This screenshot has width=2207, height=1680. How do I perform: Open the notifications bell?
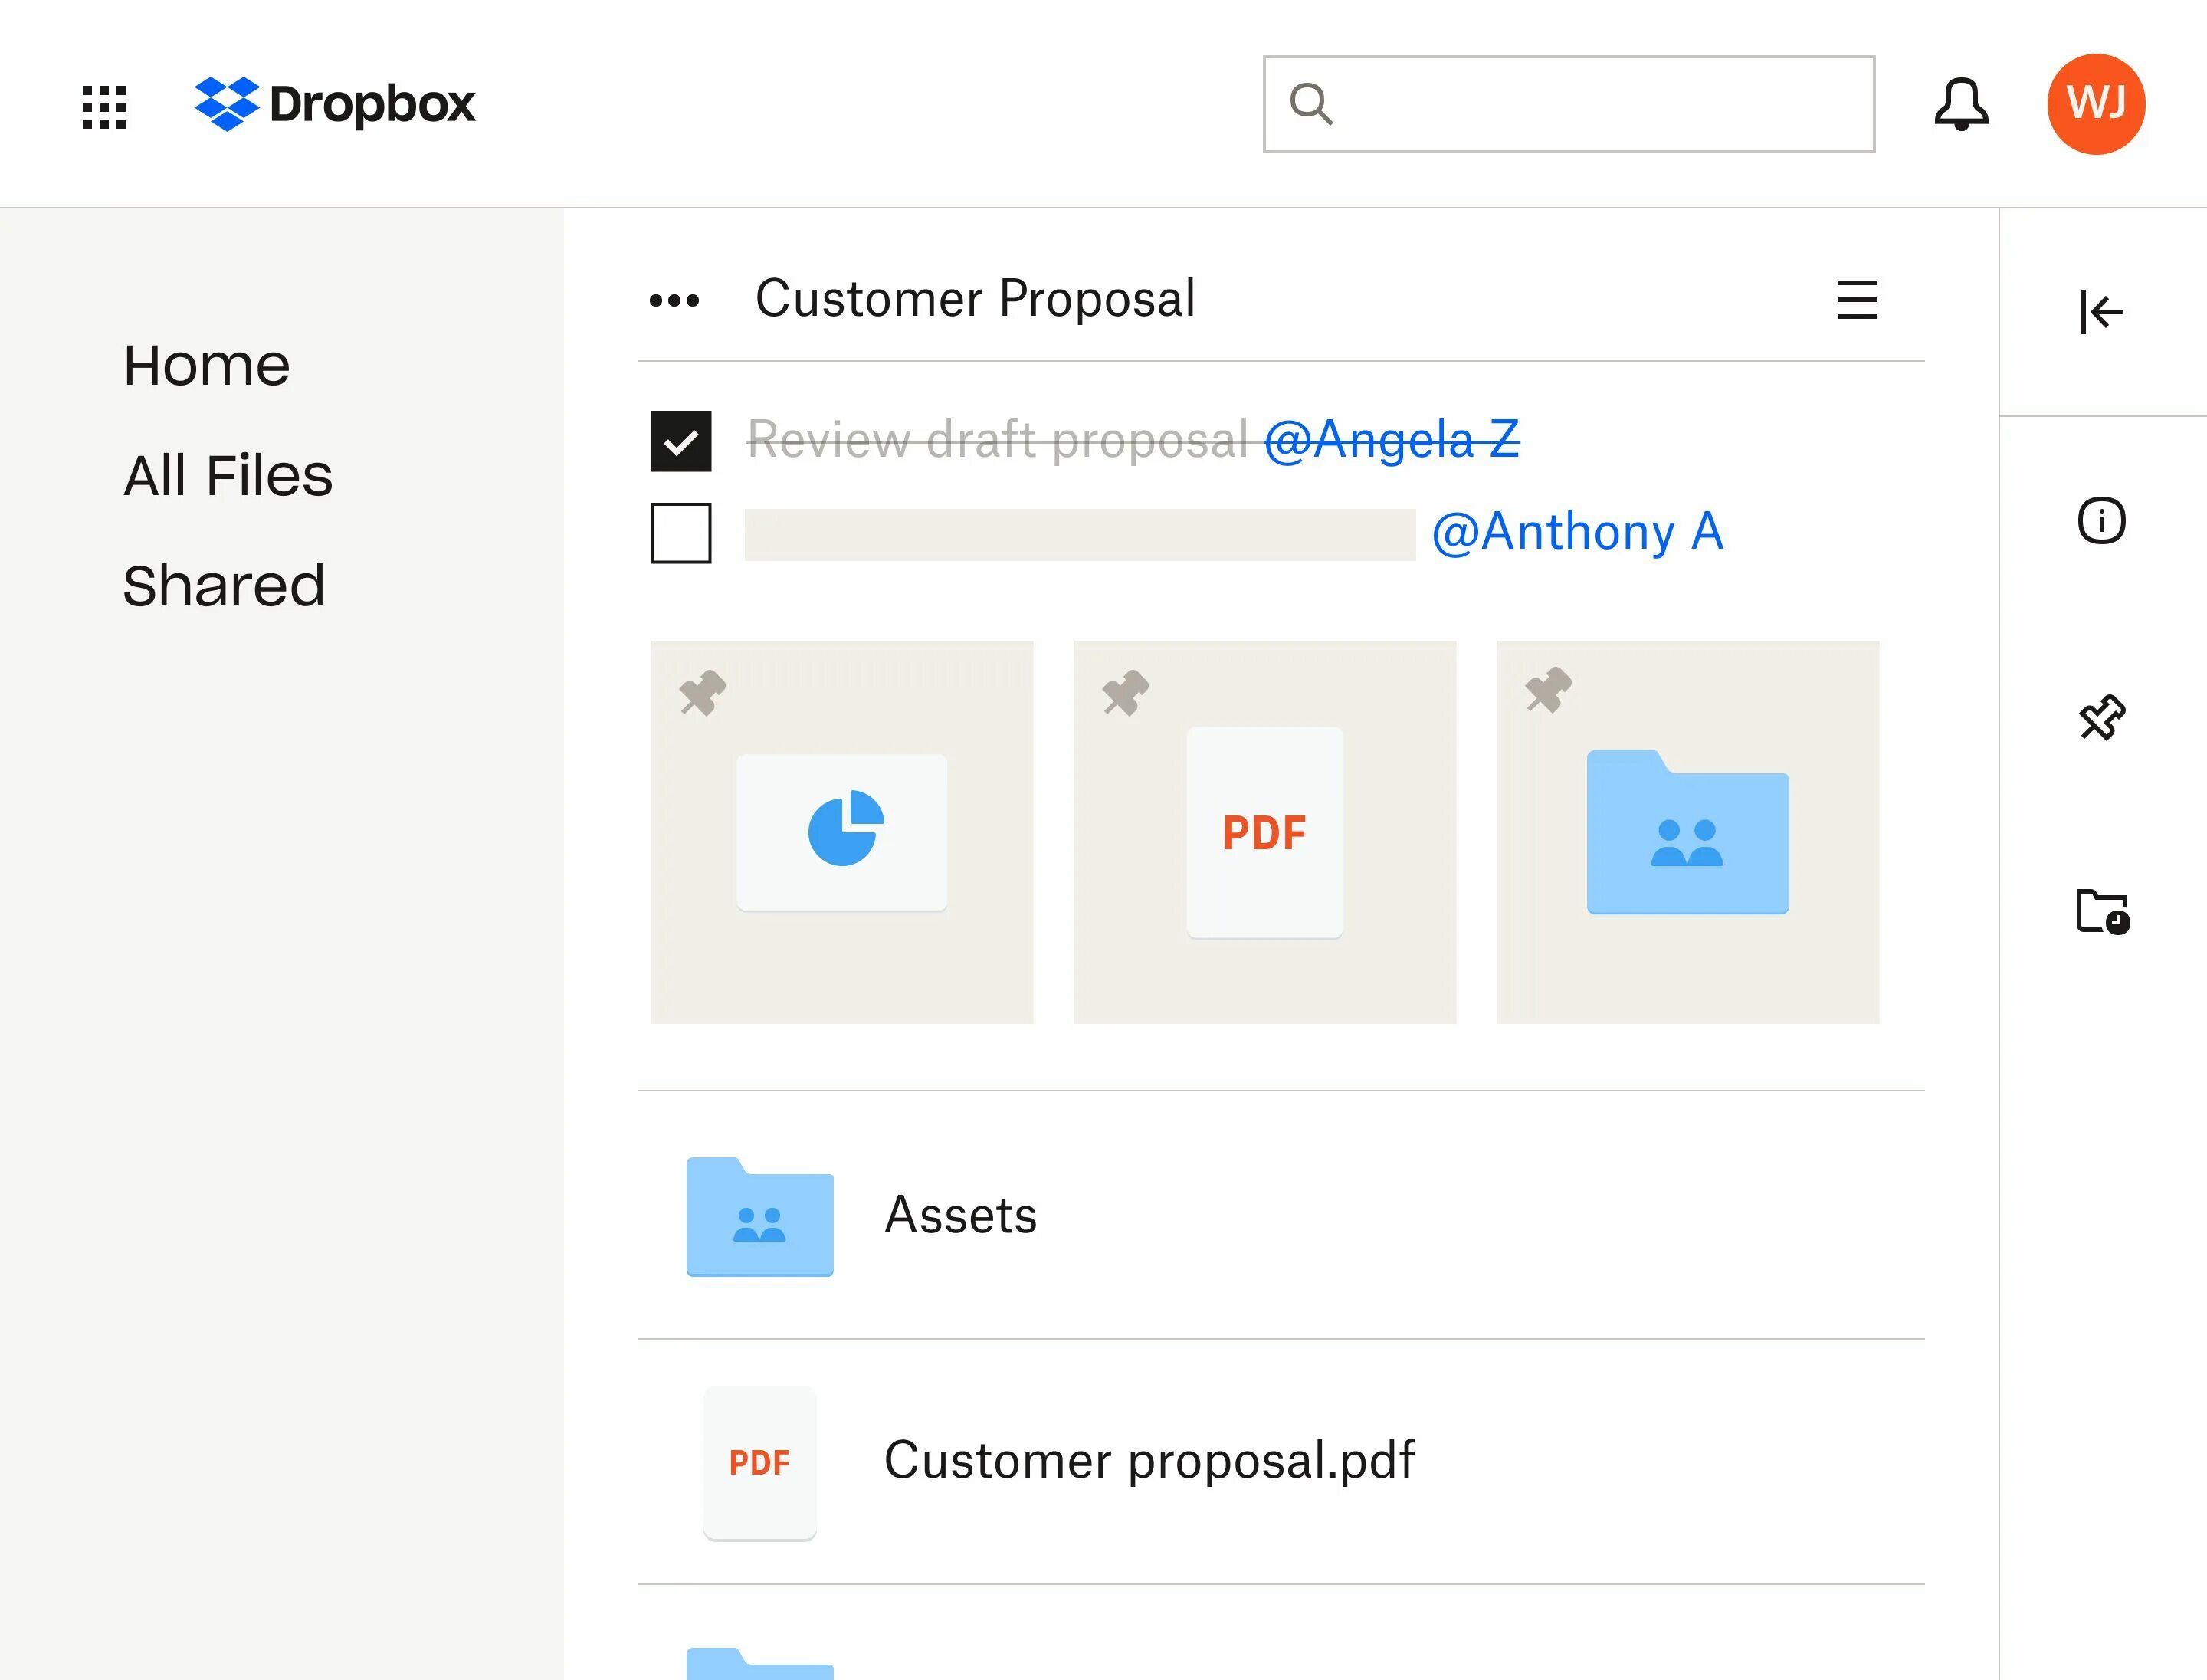1960,104
